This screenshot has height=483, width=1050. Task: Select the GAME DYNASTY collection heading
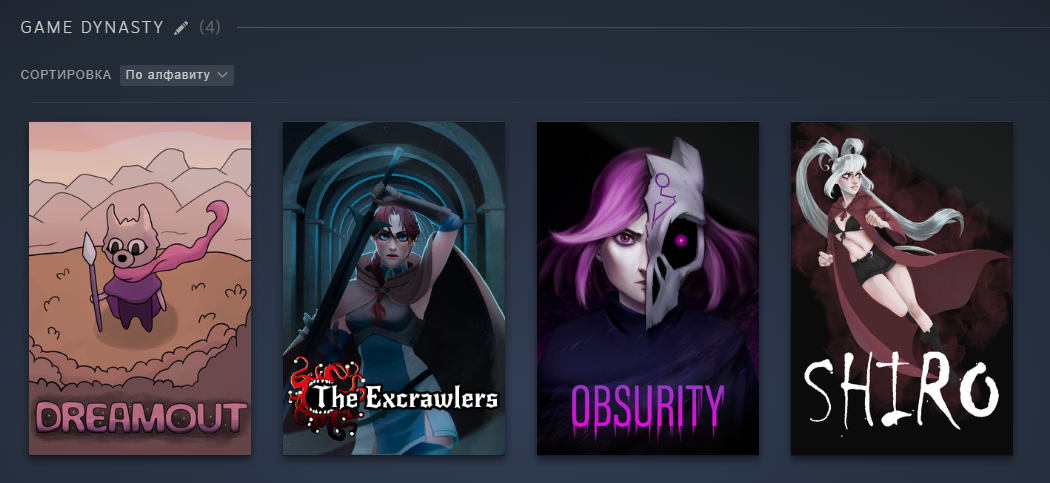tap(92, 27)
